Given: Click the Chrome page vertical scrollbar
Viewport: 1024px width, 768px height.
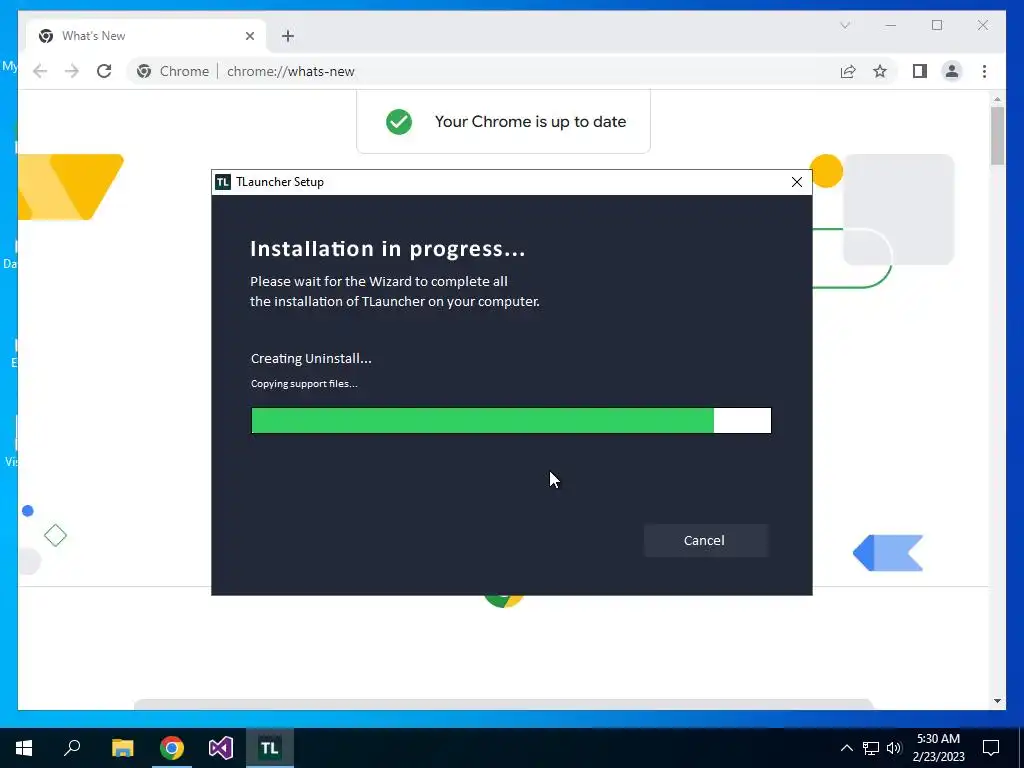Looking at the screenshot, I should 997,136.
